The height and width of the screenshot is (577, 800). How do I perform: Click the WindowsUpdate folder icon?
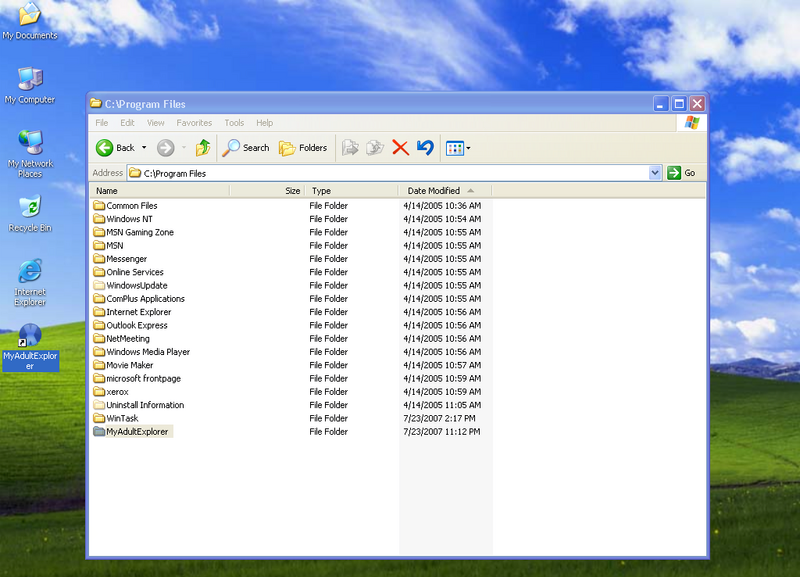(99, 285)
